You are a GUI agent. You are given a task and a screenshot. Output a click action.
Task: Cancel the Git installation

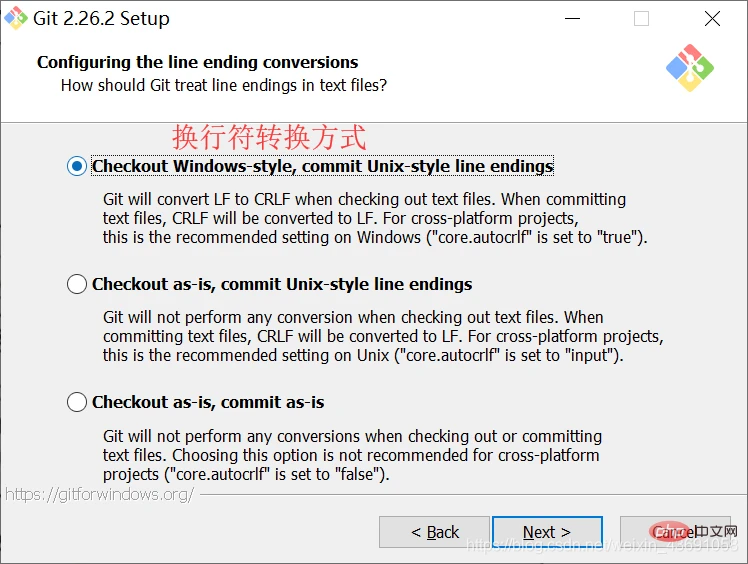click(675, 532)
